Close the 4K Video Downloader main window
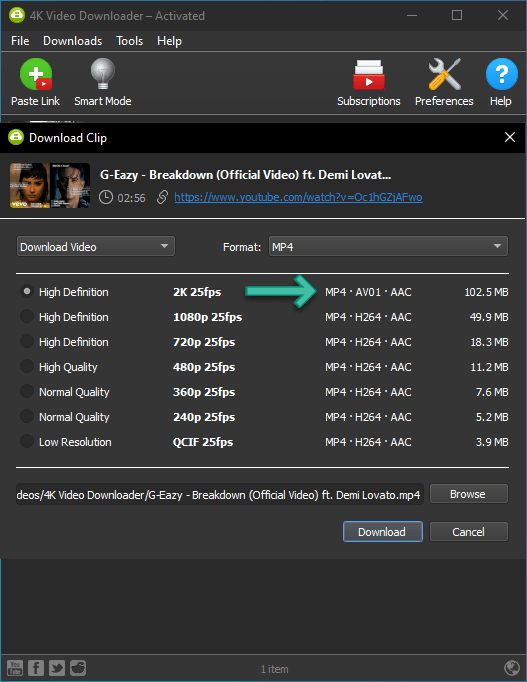This screenshot has height=682, width=527. coord(503,16)
